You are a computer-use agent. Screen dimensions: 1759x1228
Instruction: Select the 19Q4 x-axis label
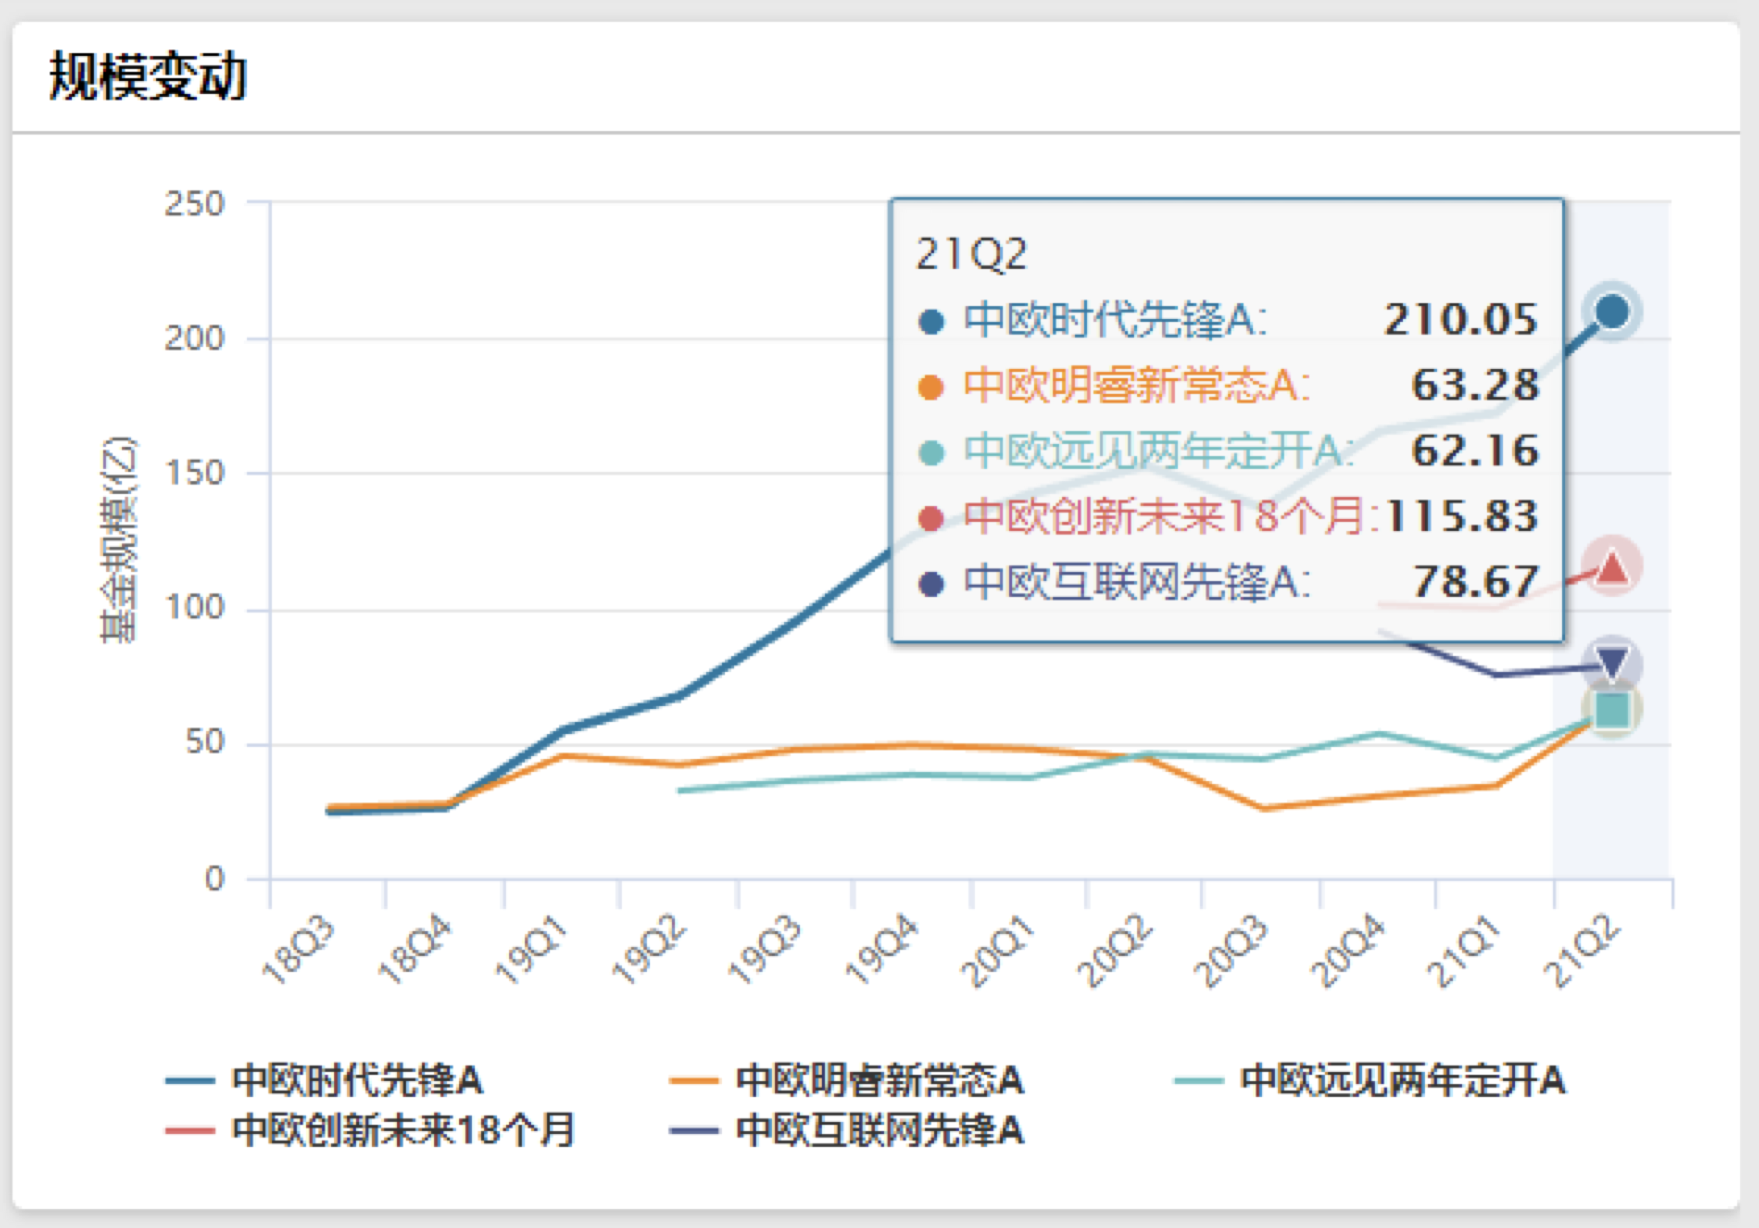[882, 950]
